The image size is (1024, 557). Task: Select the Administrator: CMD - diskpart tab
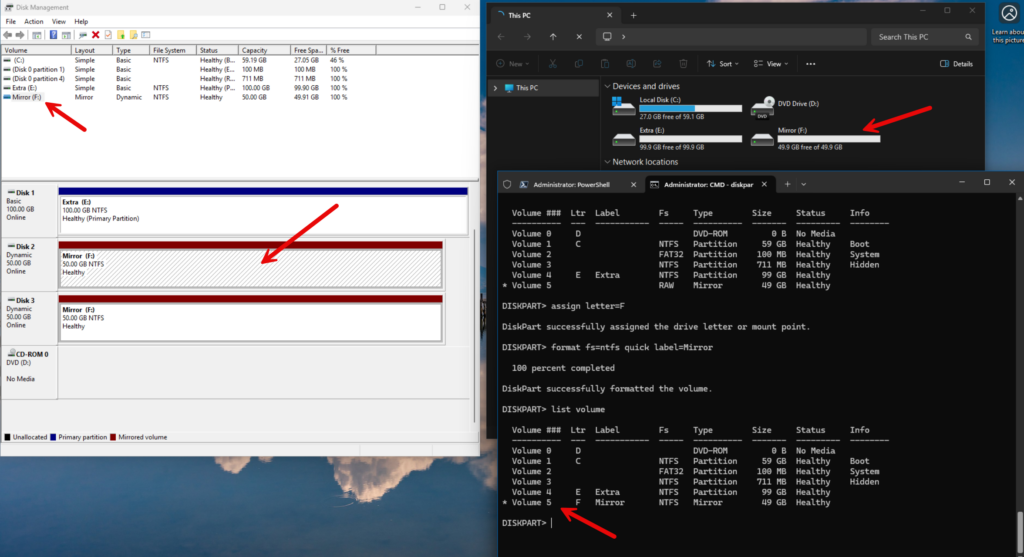(x=708, y=185)
